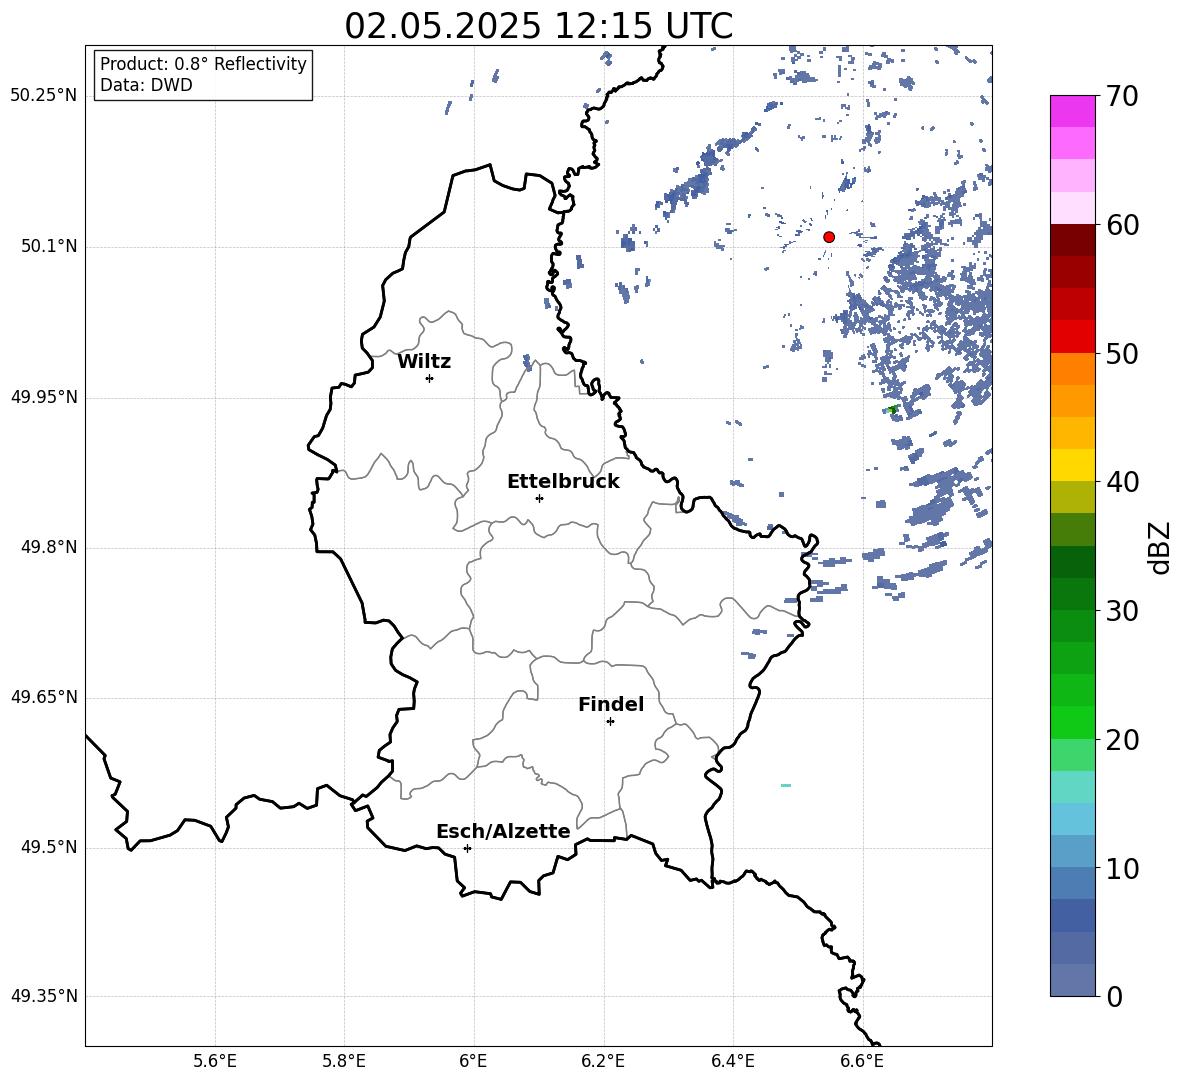Click the red radar site marker

coord(828,237)
